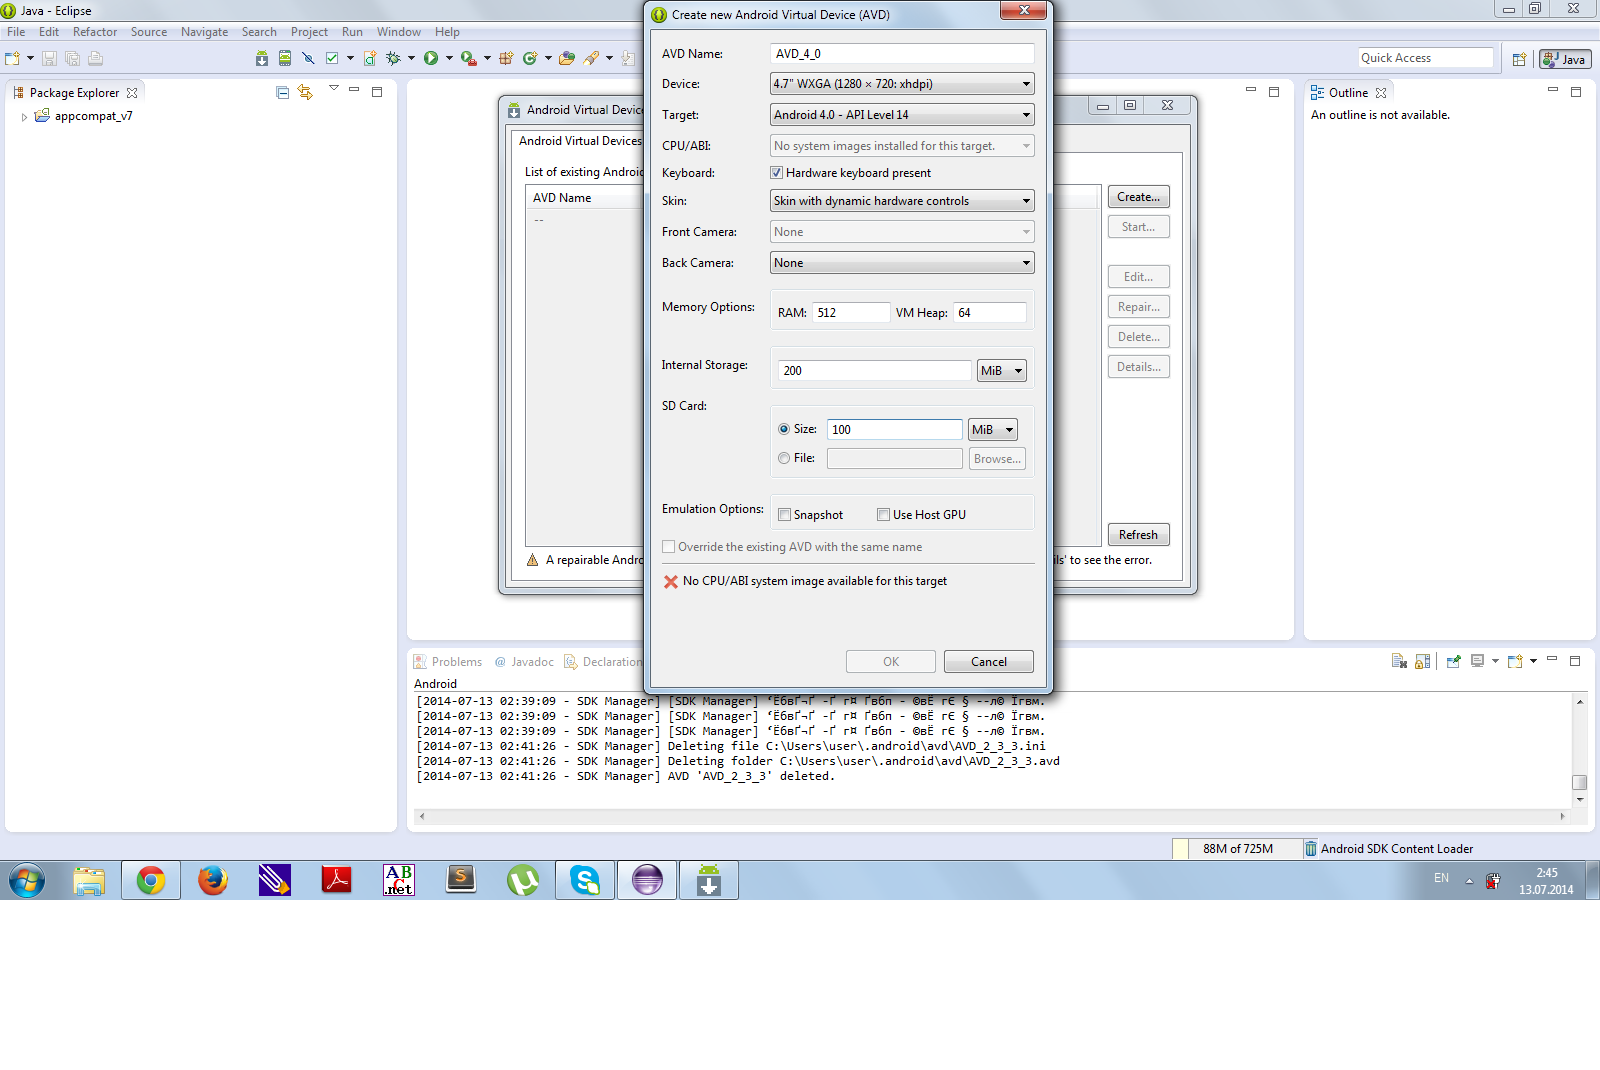Image resolution: width=1600 pixels, height=1070 pixels.
Task: Switch to the Java perspective button
Action: [x=1565, y=59]
